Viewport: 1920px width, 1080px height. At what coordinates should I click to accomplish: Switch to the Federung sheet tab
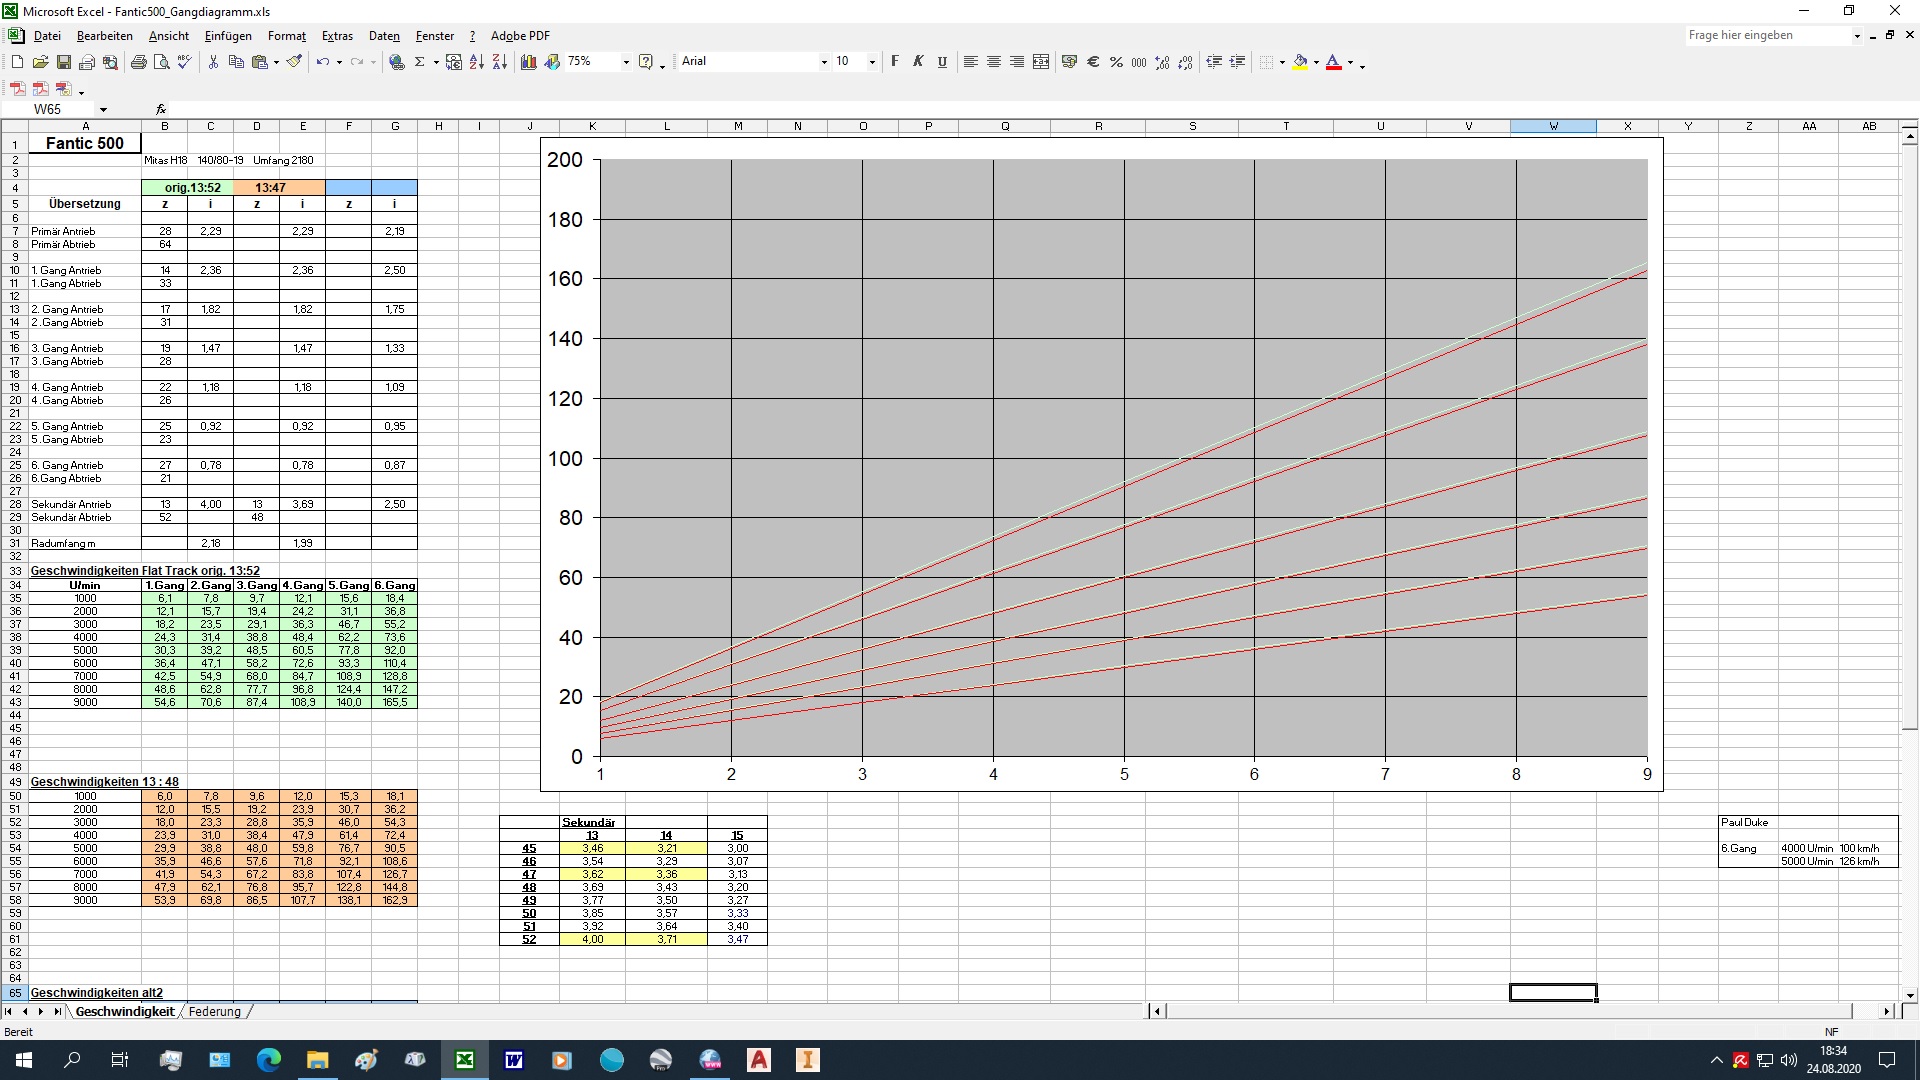click(215, 1012)
